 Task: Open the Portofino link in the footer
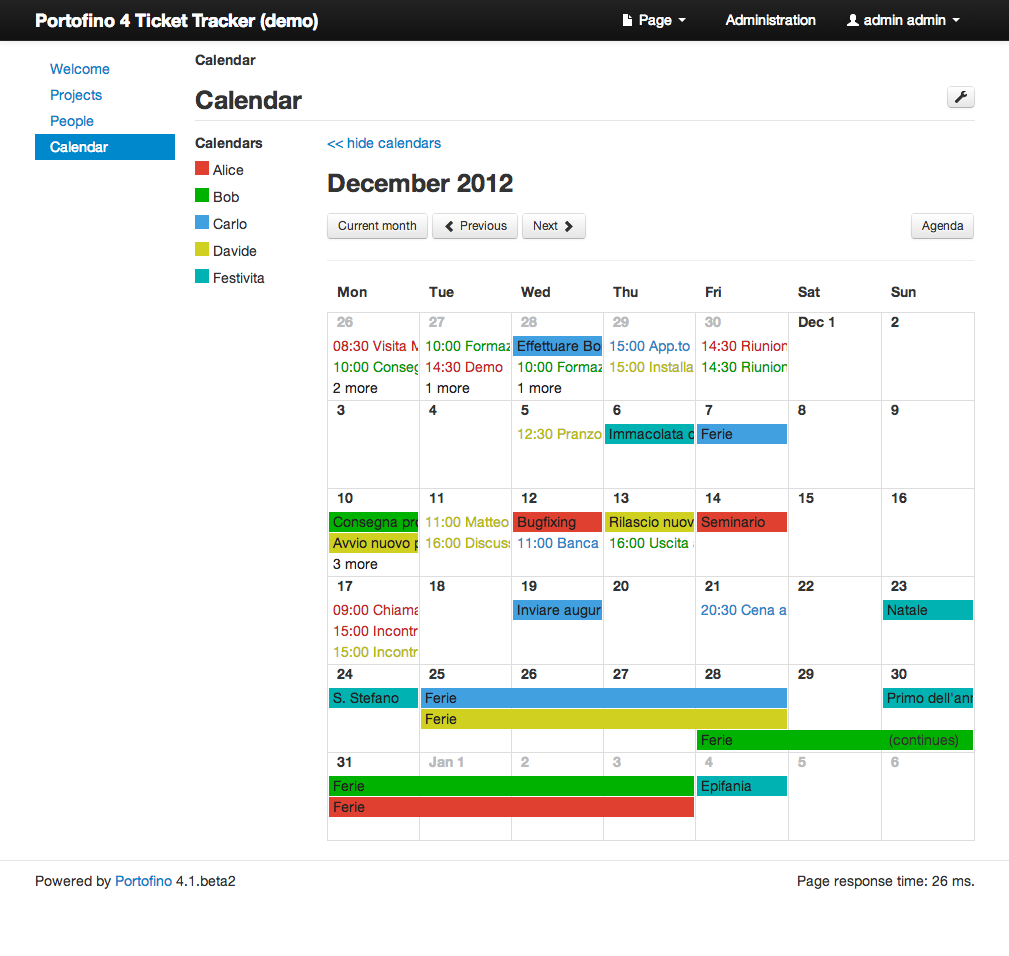click(141, 881)
